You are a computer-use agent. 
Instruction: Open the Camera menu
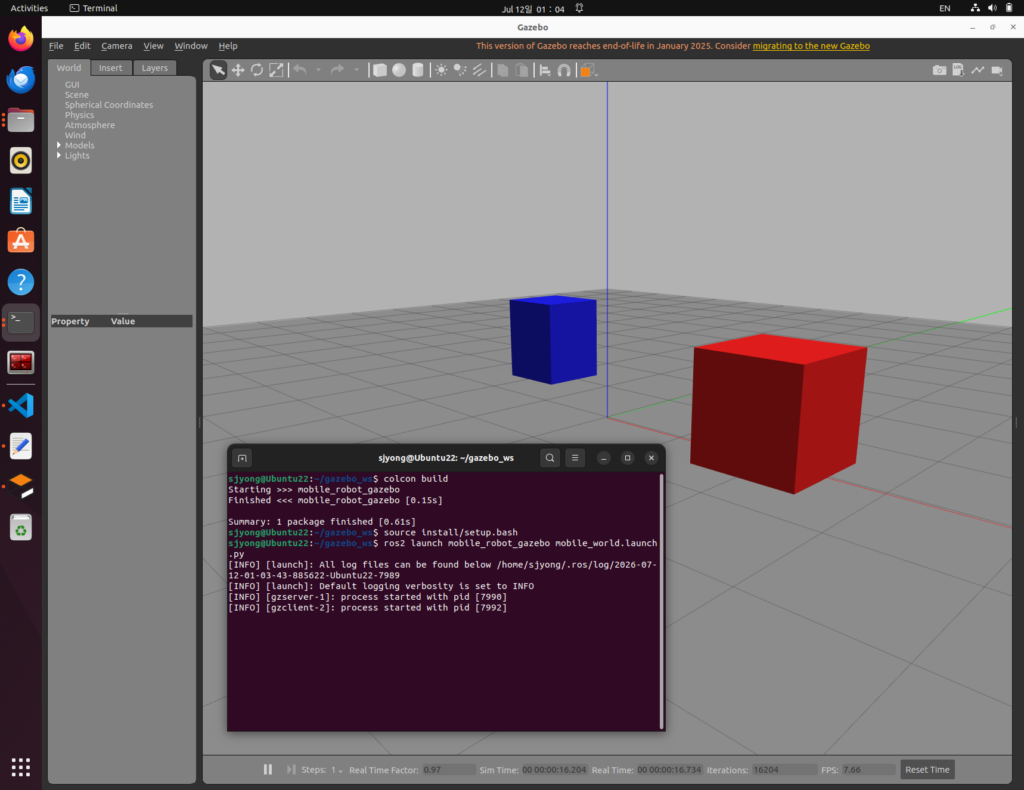point(116,46)
